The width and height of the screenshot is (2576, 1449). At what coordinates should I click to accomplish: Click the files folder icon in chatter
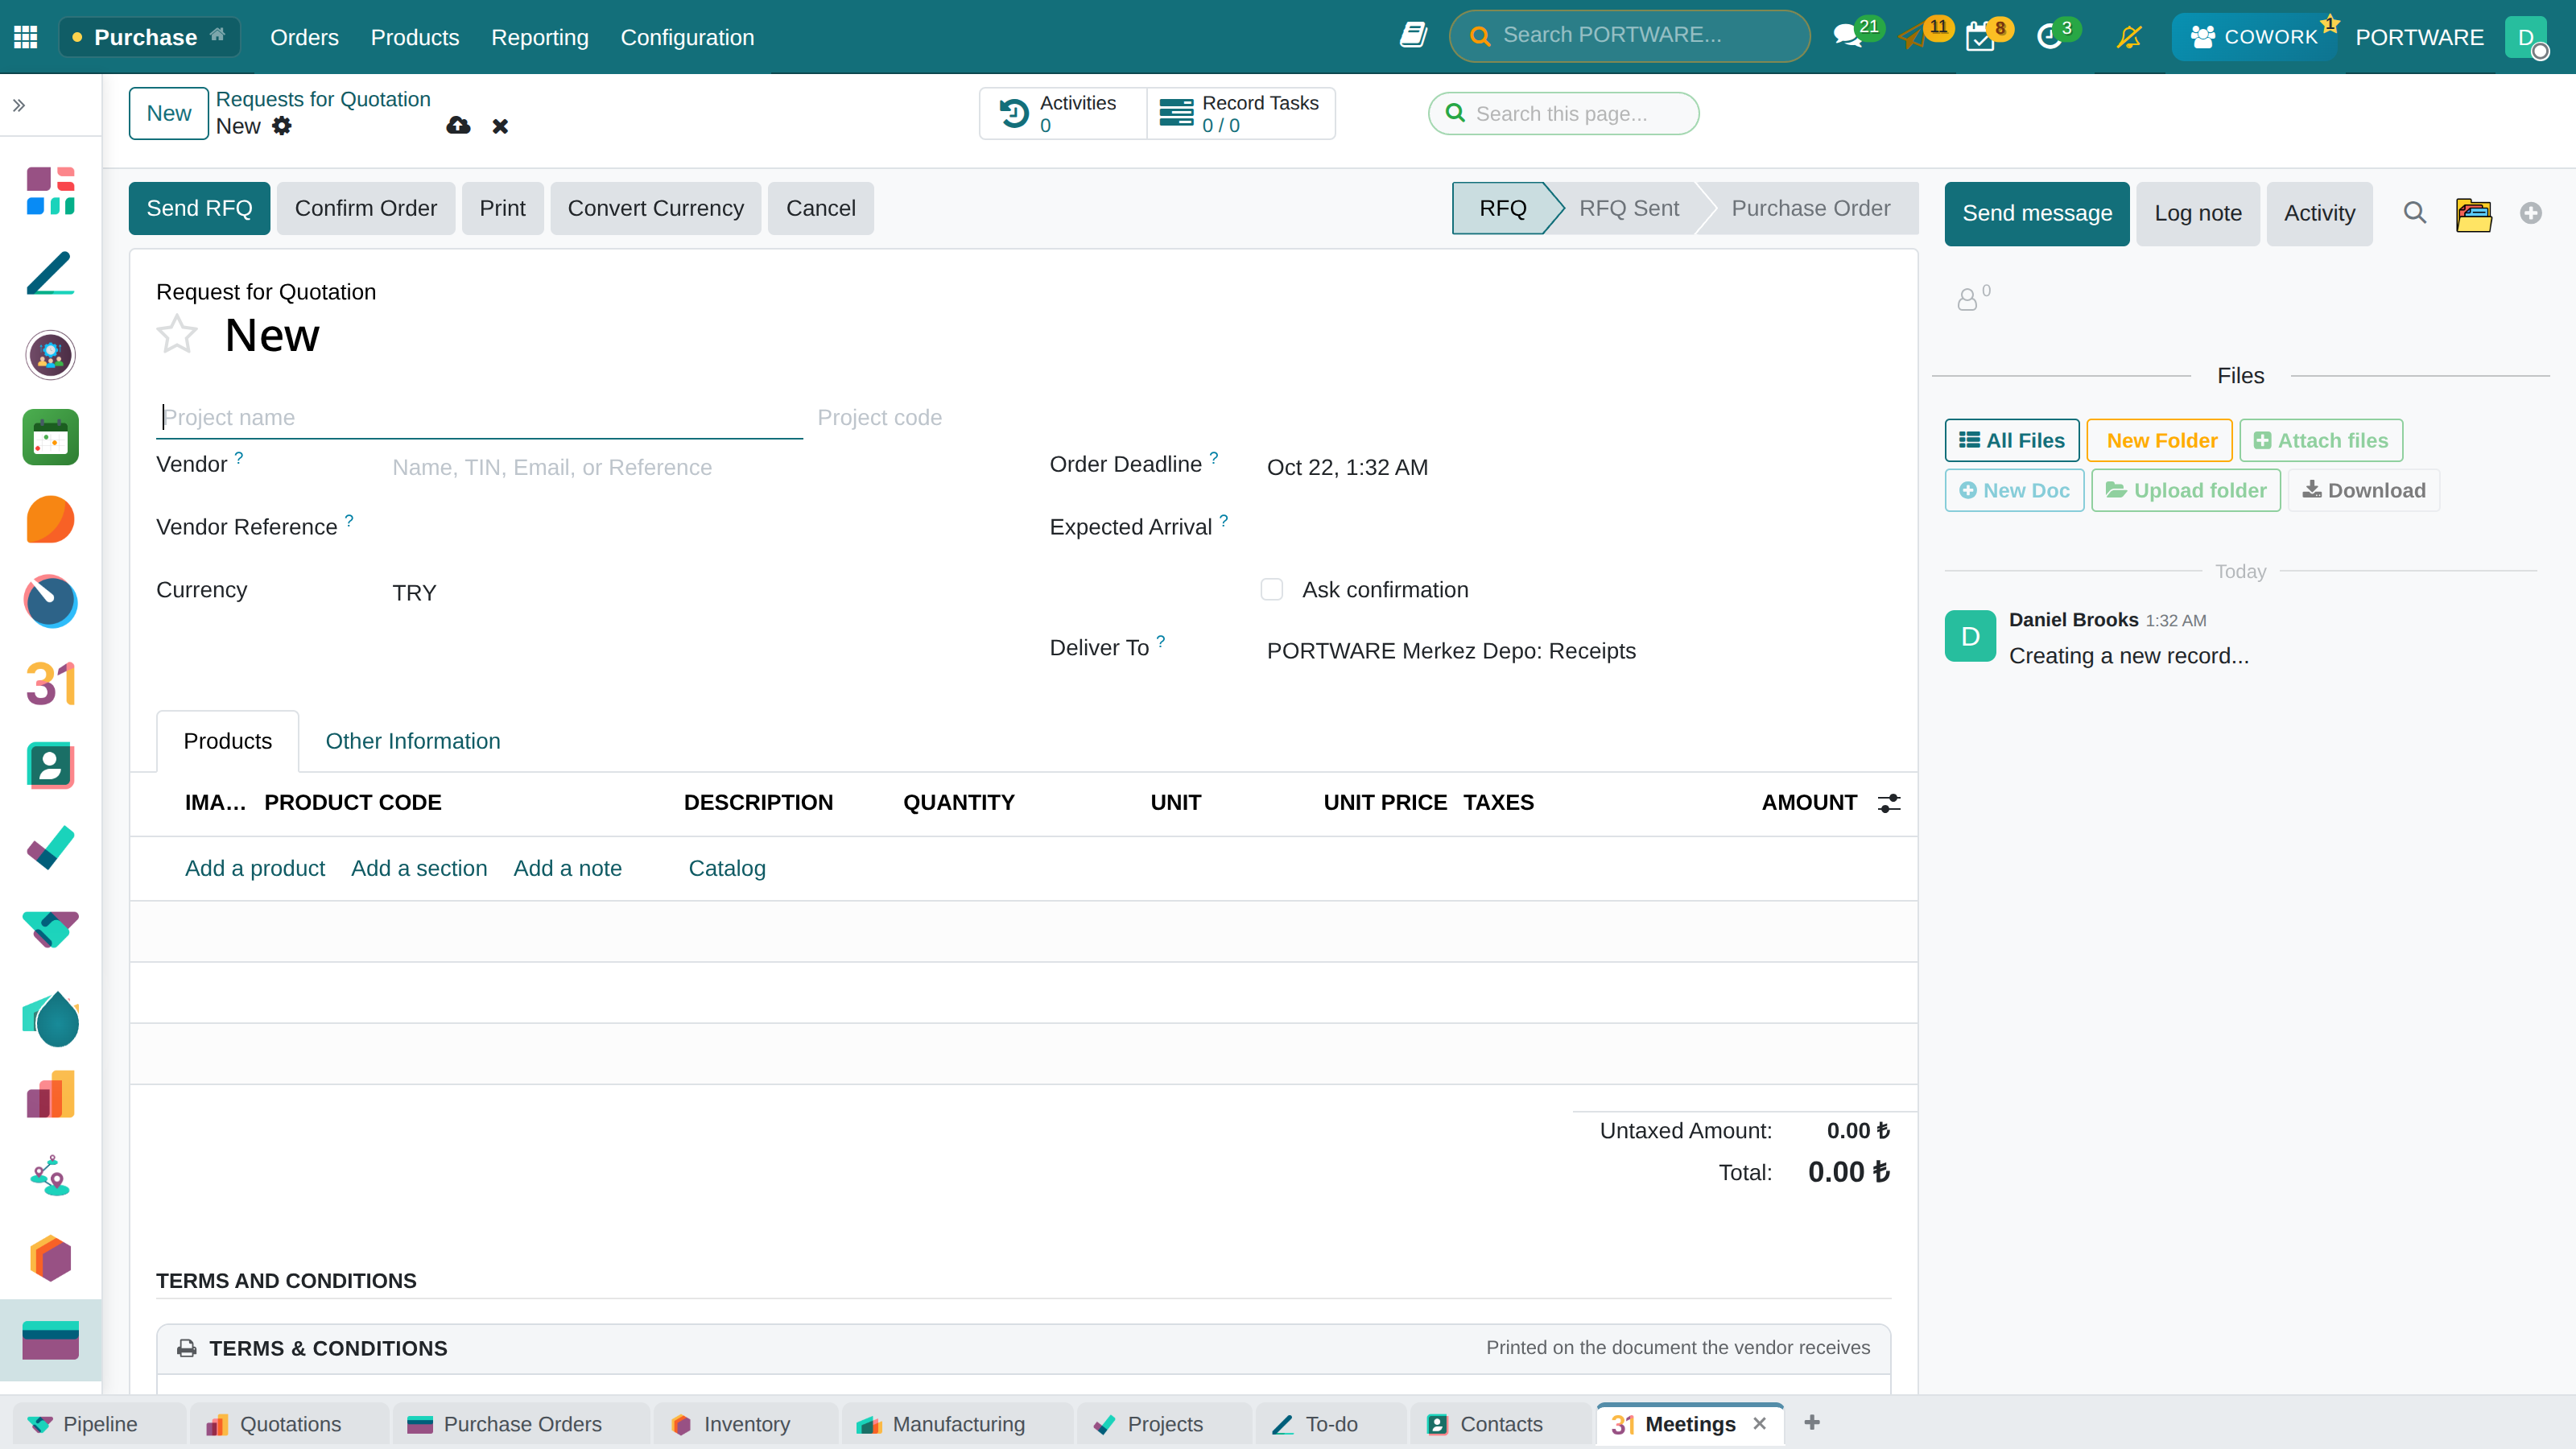(2473, 213)
